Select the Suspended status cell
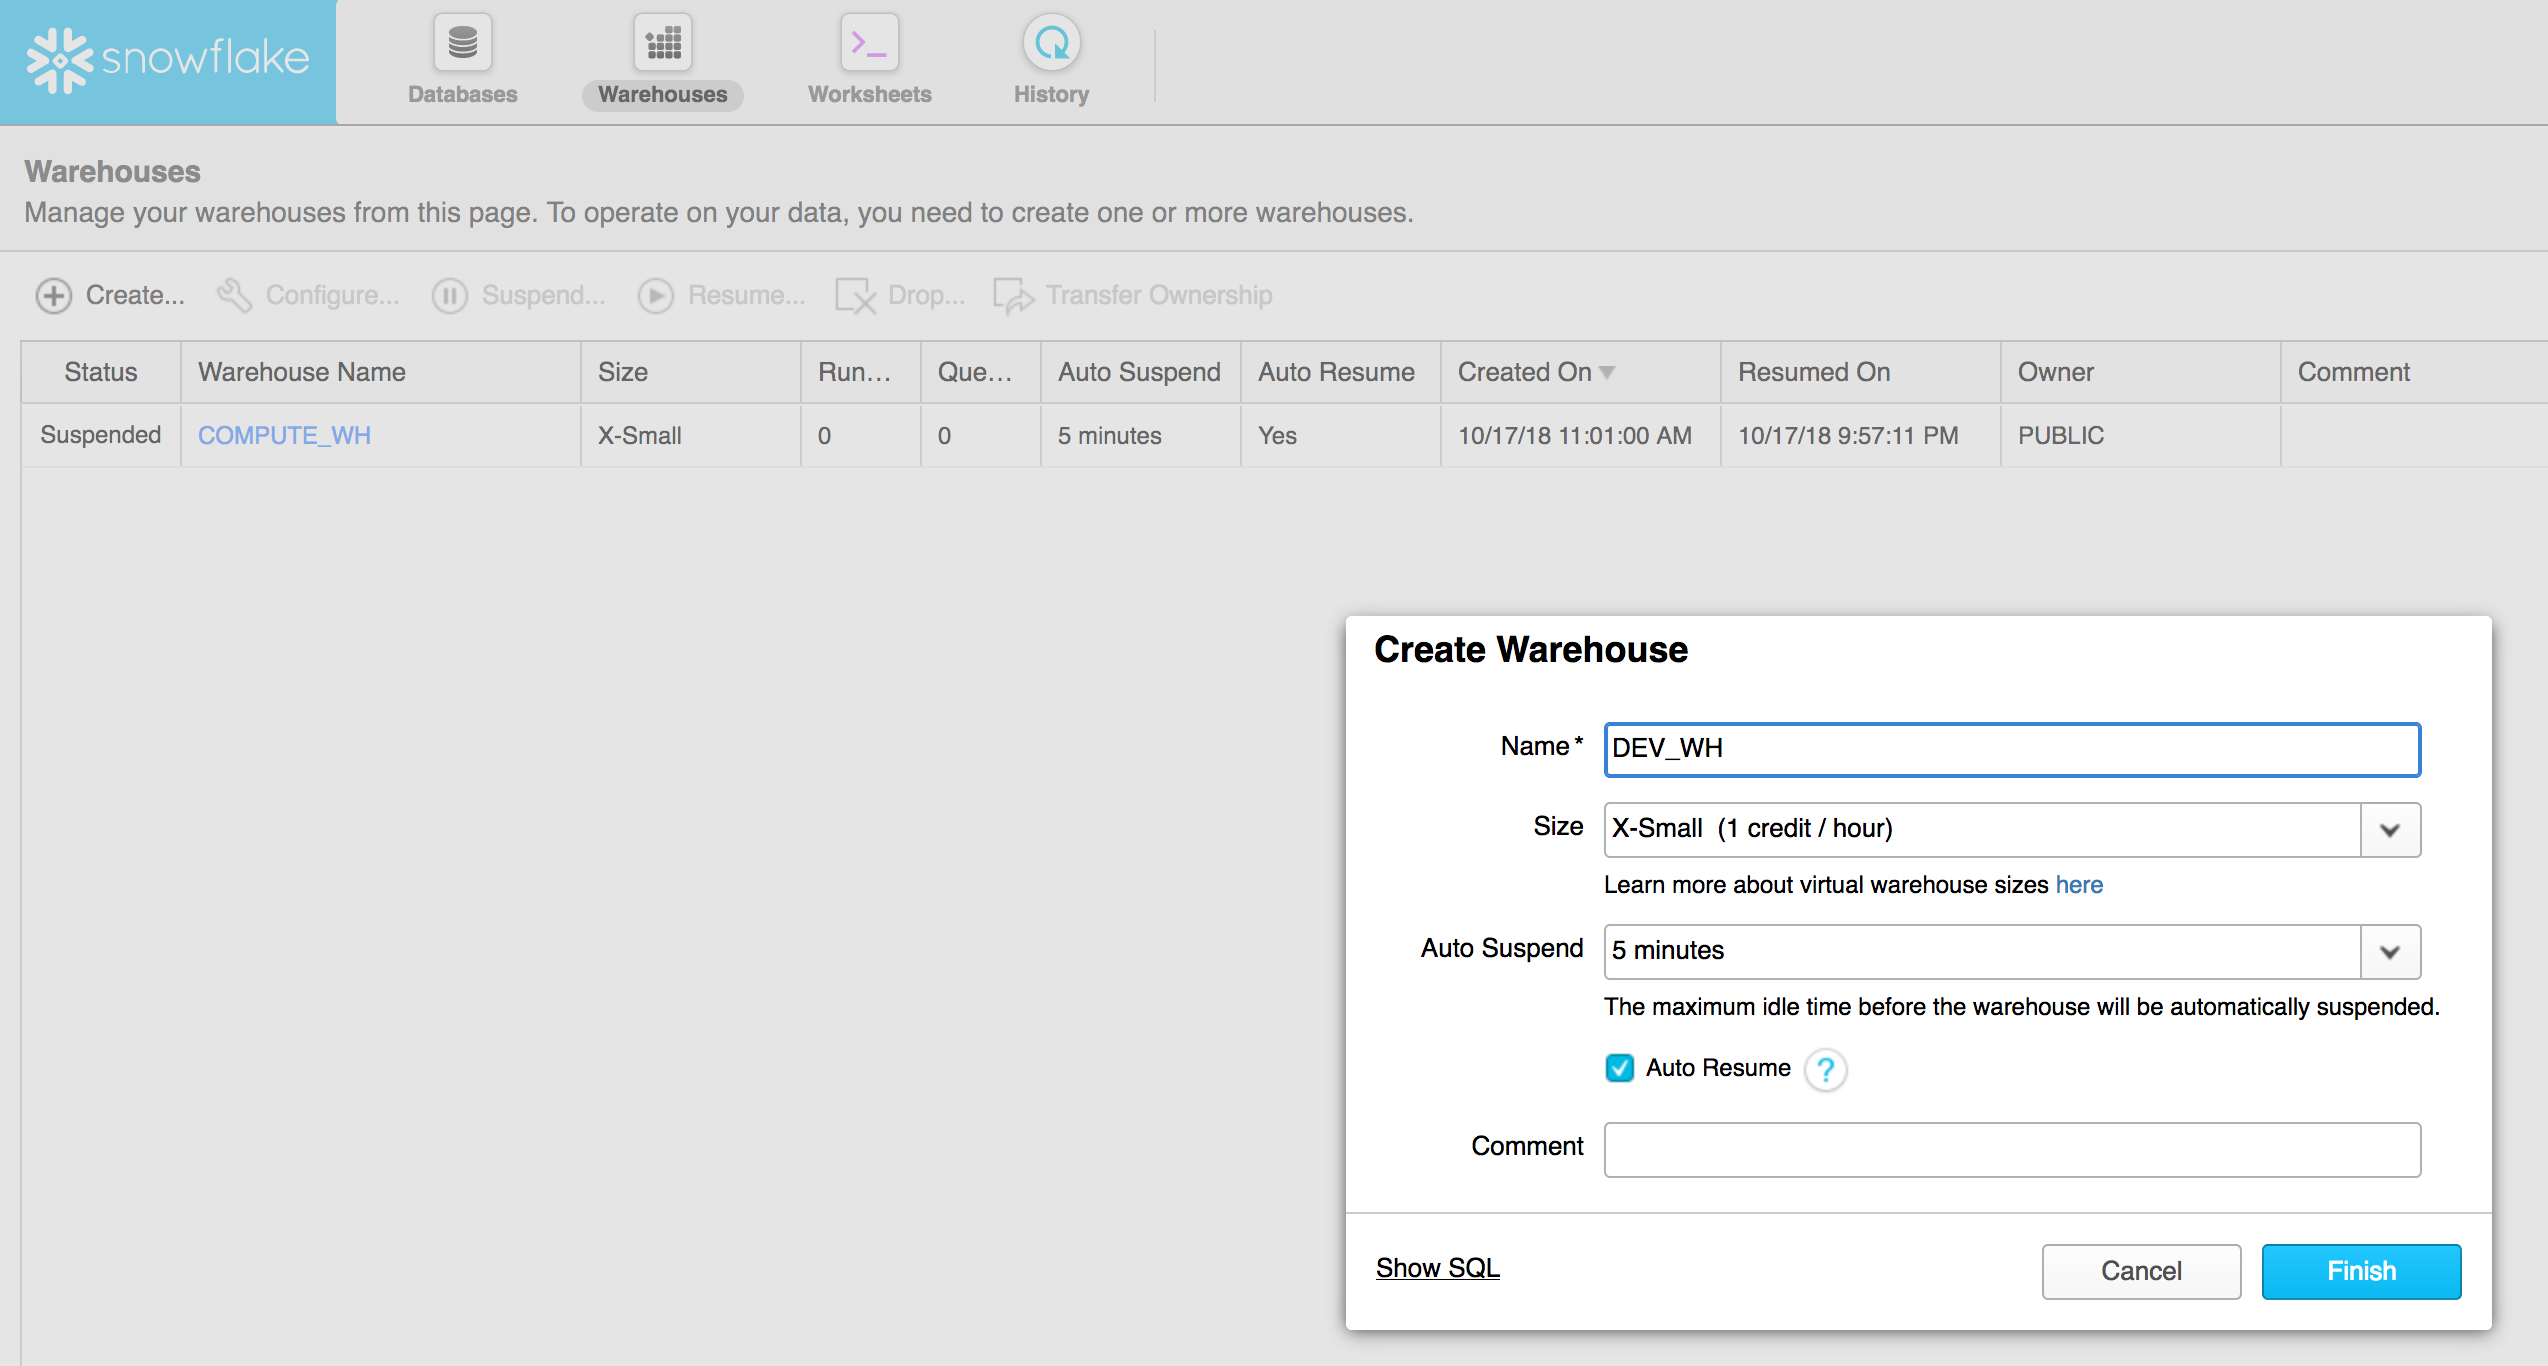Viewport: 2548px width, 1366px height. coord(101,435)
